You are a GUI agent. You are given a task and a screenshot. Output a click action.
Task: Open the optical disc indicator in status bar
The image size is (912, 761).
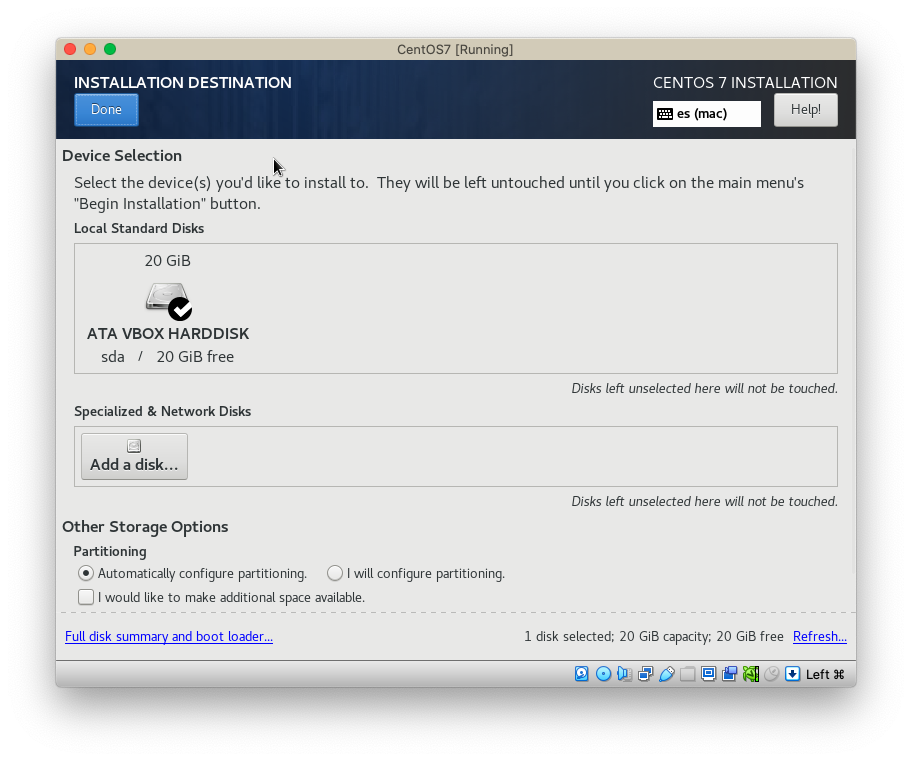tap(603, 674)
